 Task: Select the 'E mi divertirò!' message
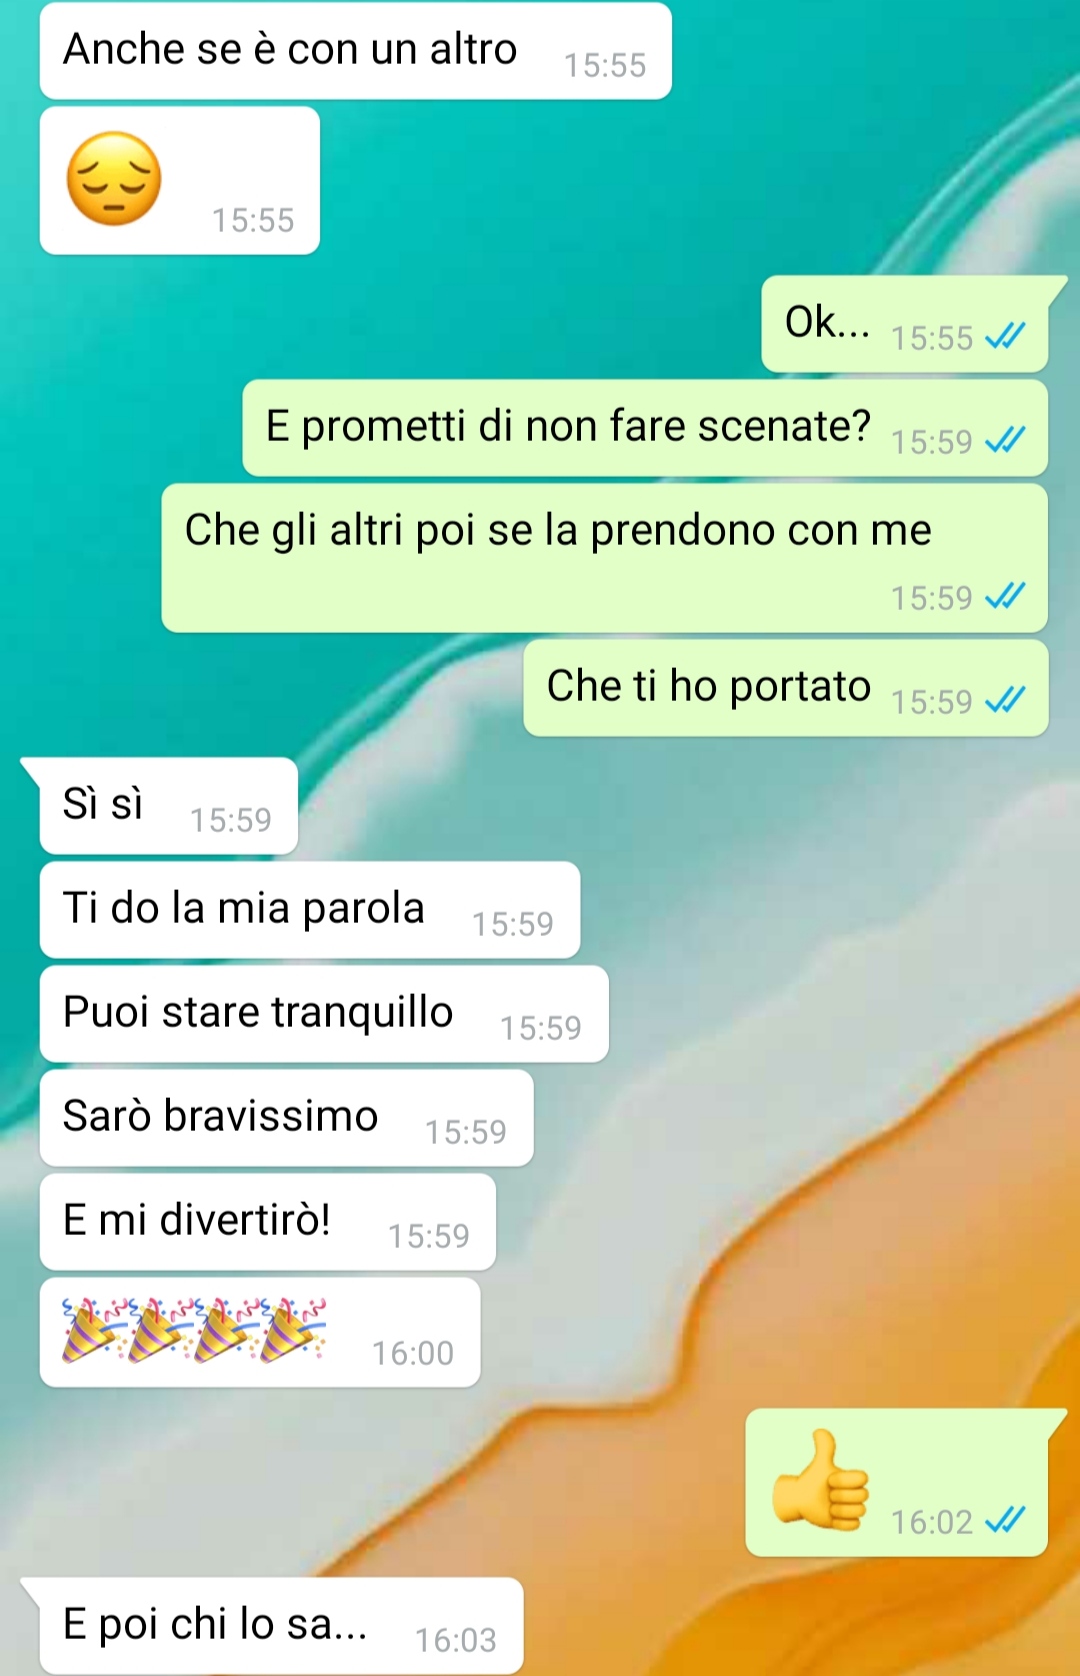268,1222
